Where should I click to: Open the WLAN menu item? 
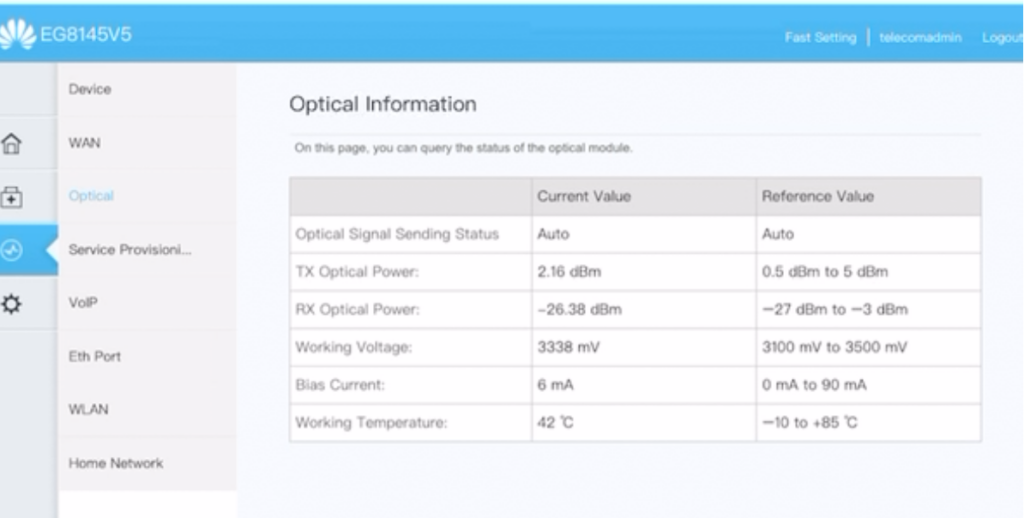click(x=89, y=409)
